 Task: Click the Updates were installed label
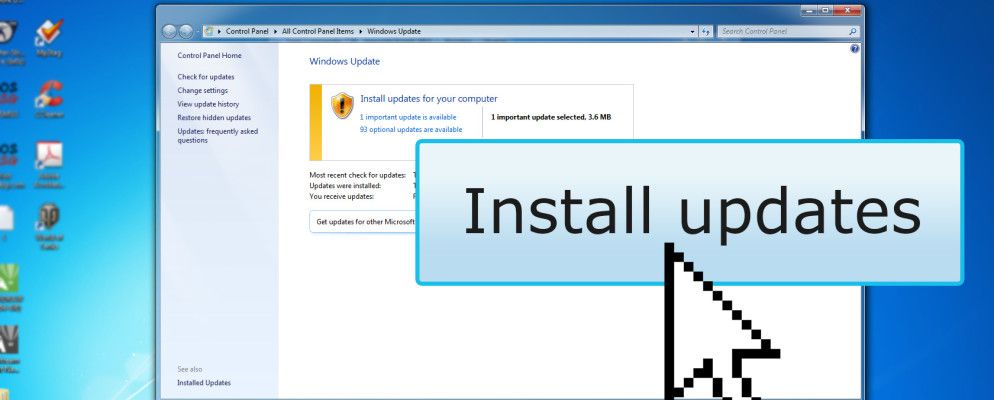[x=345, y=186]
